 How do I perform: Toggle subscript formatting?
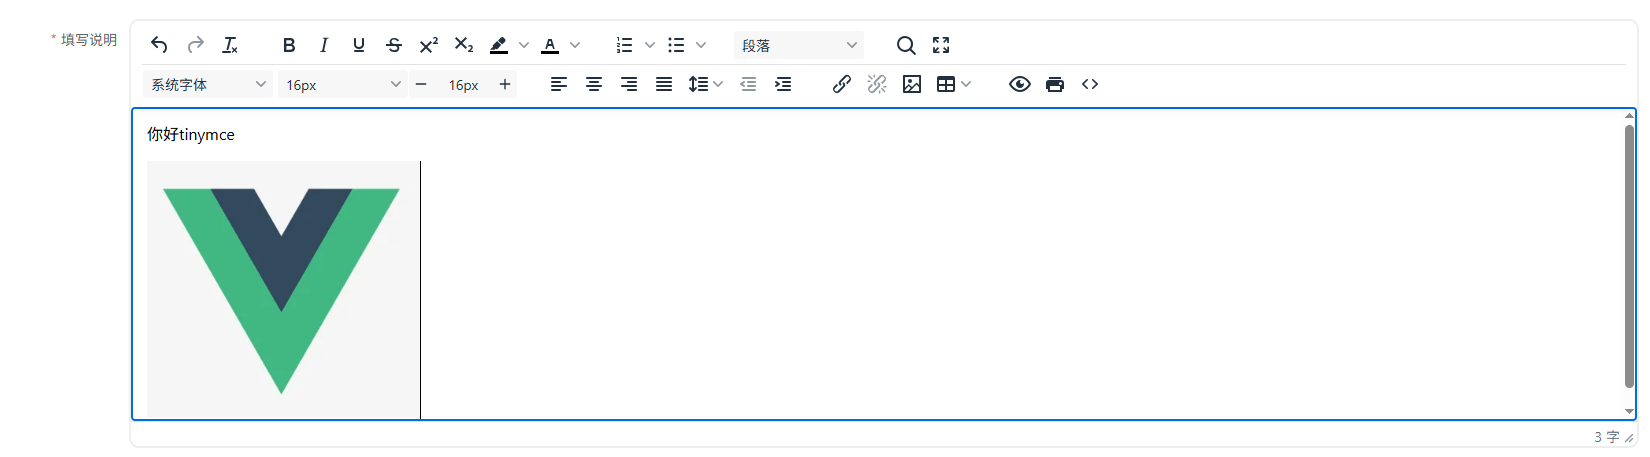464,45
